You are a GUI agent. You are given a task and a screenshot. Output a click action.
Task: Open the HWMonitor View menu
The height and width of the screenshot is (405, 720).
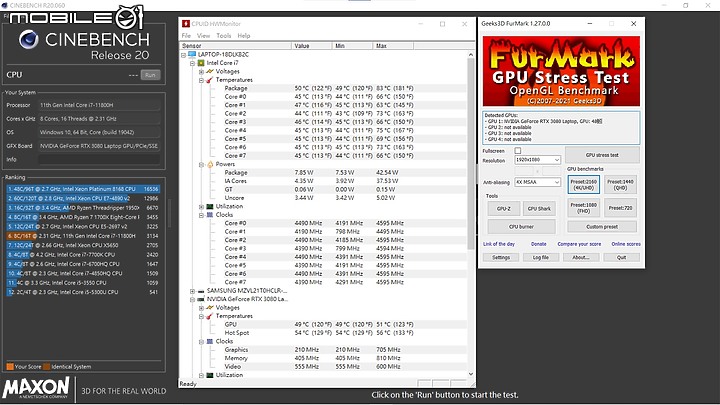pyautogui.click(x=203, y=35)
